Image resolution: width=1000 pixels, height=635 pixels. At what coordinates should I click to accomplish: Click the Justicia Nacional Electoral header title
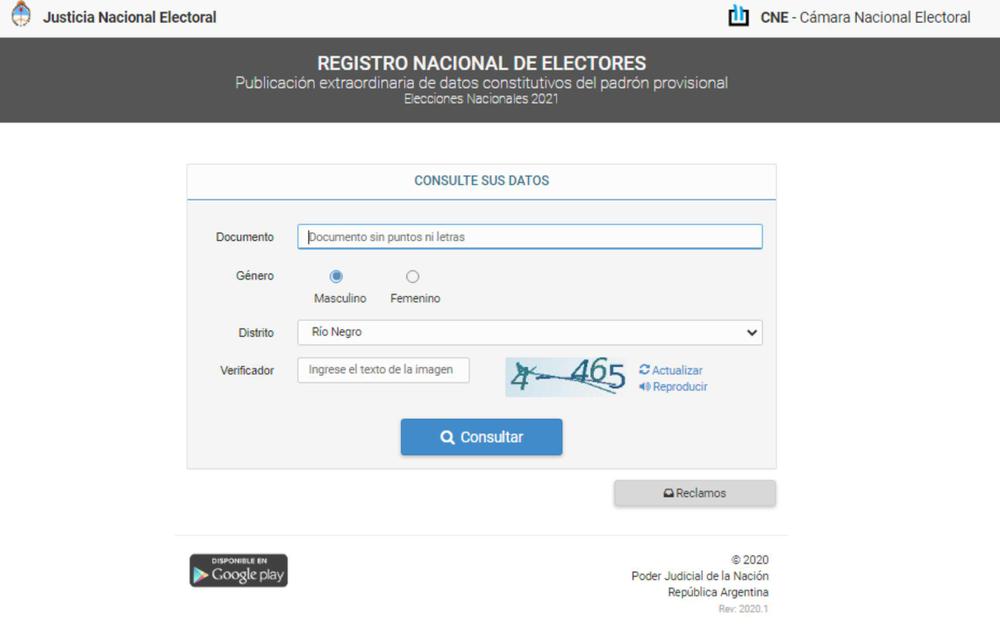[x=129, y=17]
